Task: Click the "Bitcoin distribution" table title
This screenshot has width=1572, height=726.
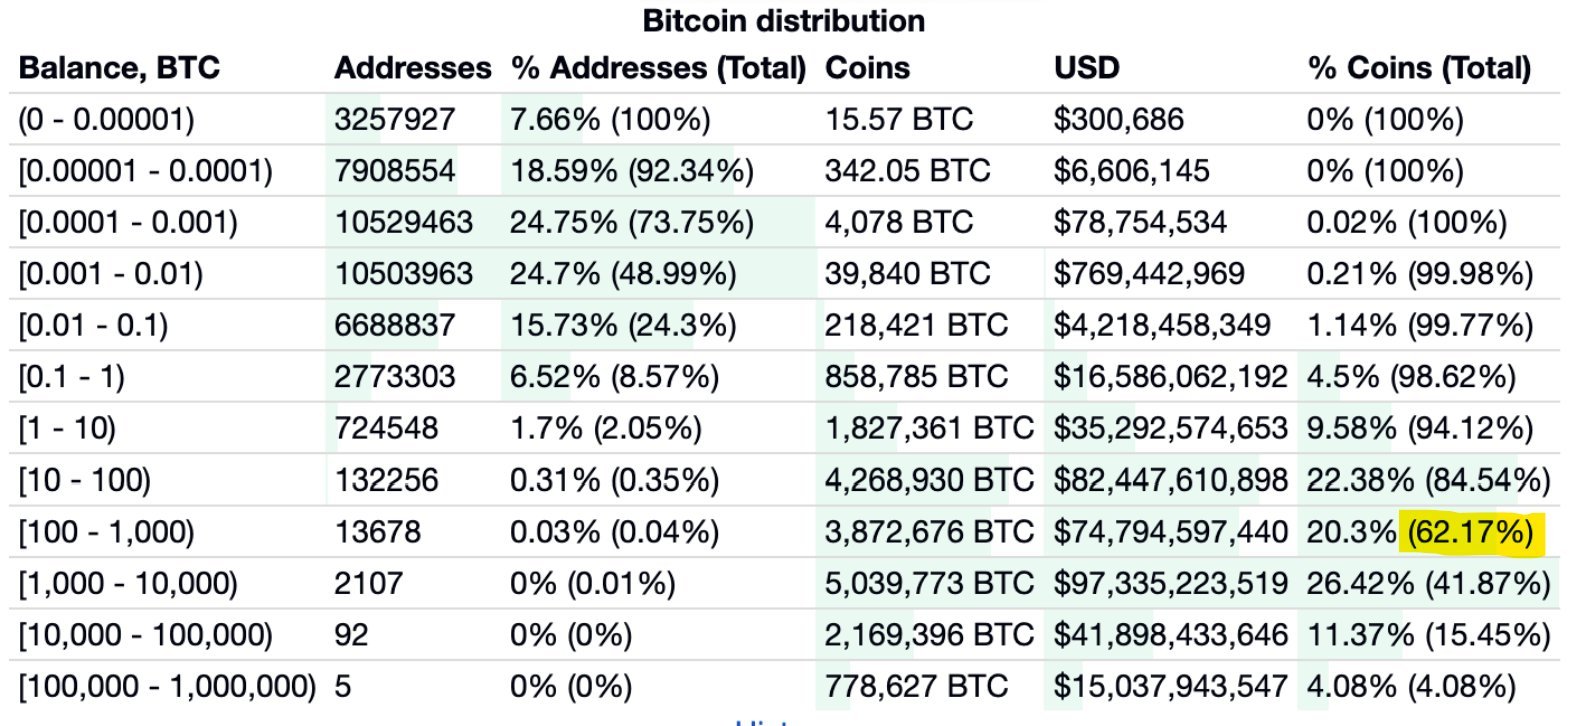Action: click(783, 21)
